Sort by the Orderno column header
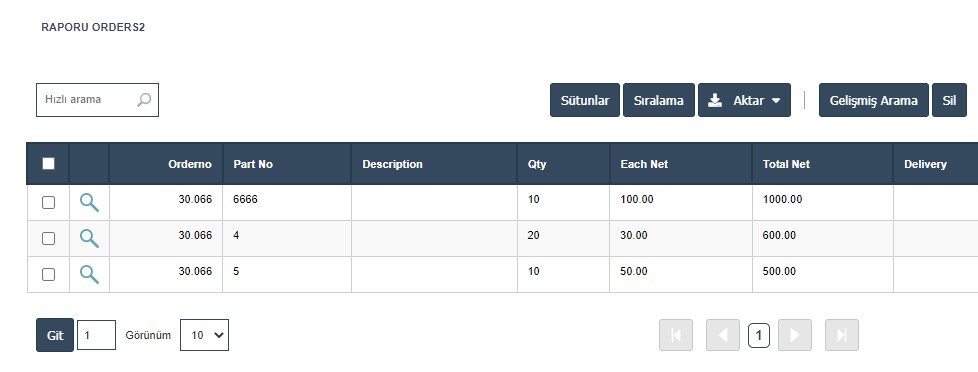The height and width of the screenshot is (372, 978). click(x=190, y=164)
